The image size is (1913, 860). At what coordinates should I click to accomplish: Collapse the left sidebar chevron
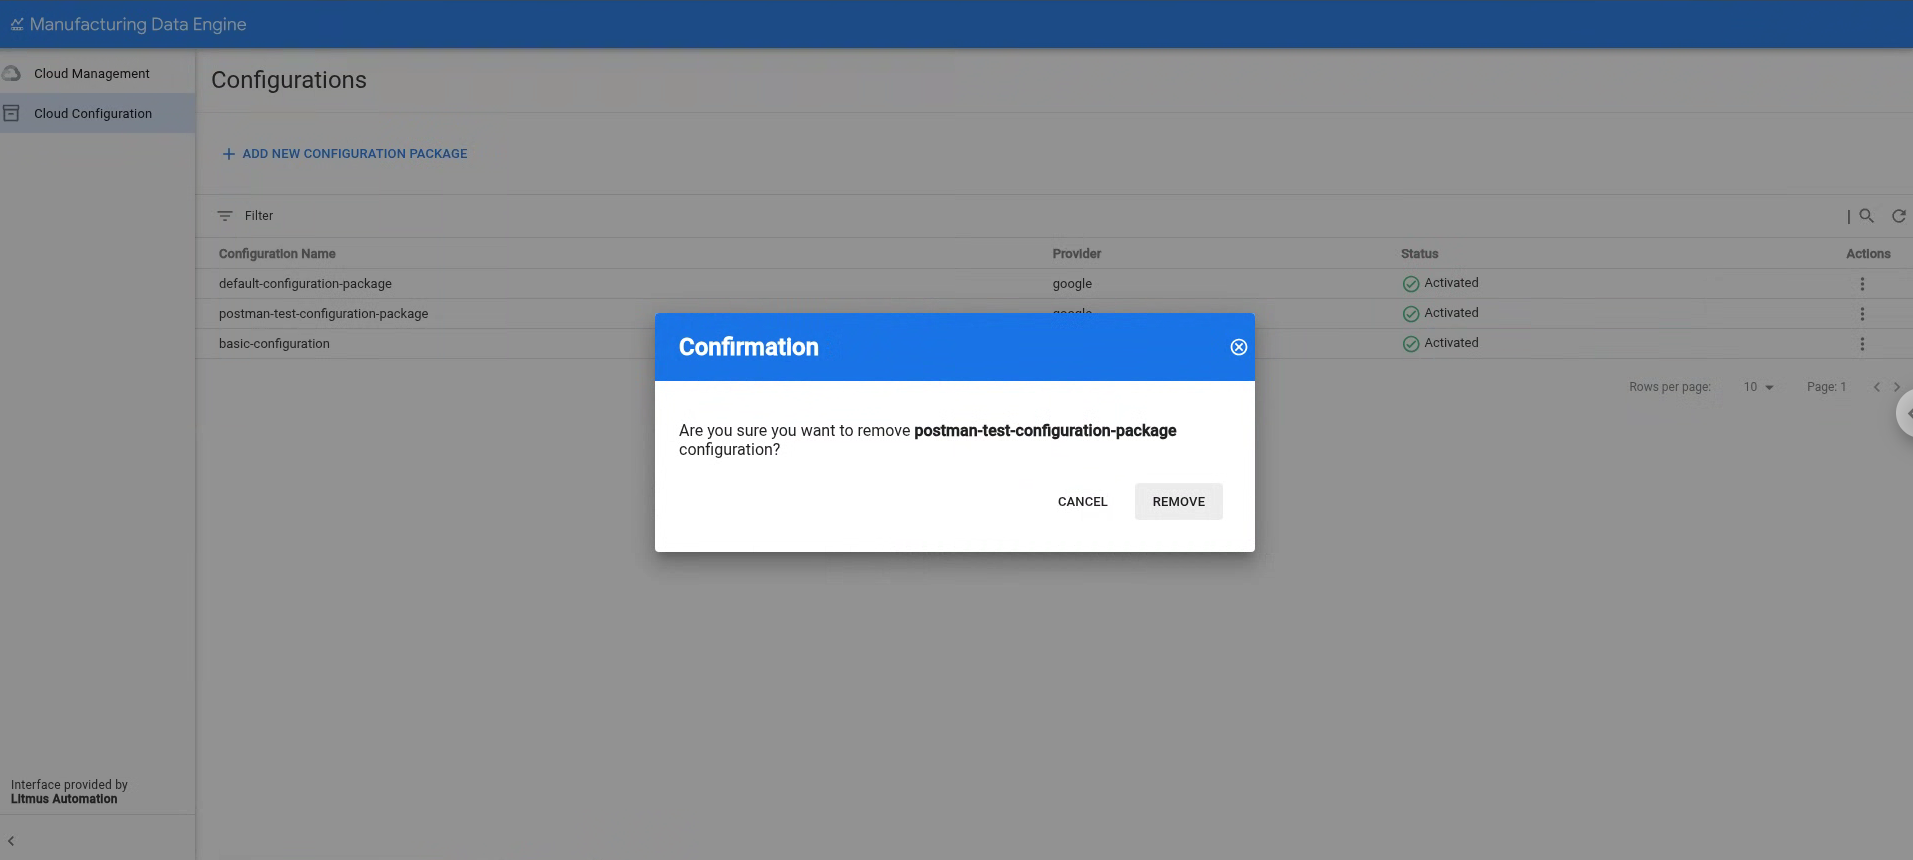point(11,841)
